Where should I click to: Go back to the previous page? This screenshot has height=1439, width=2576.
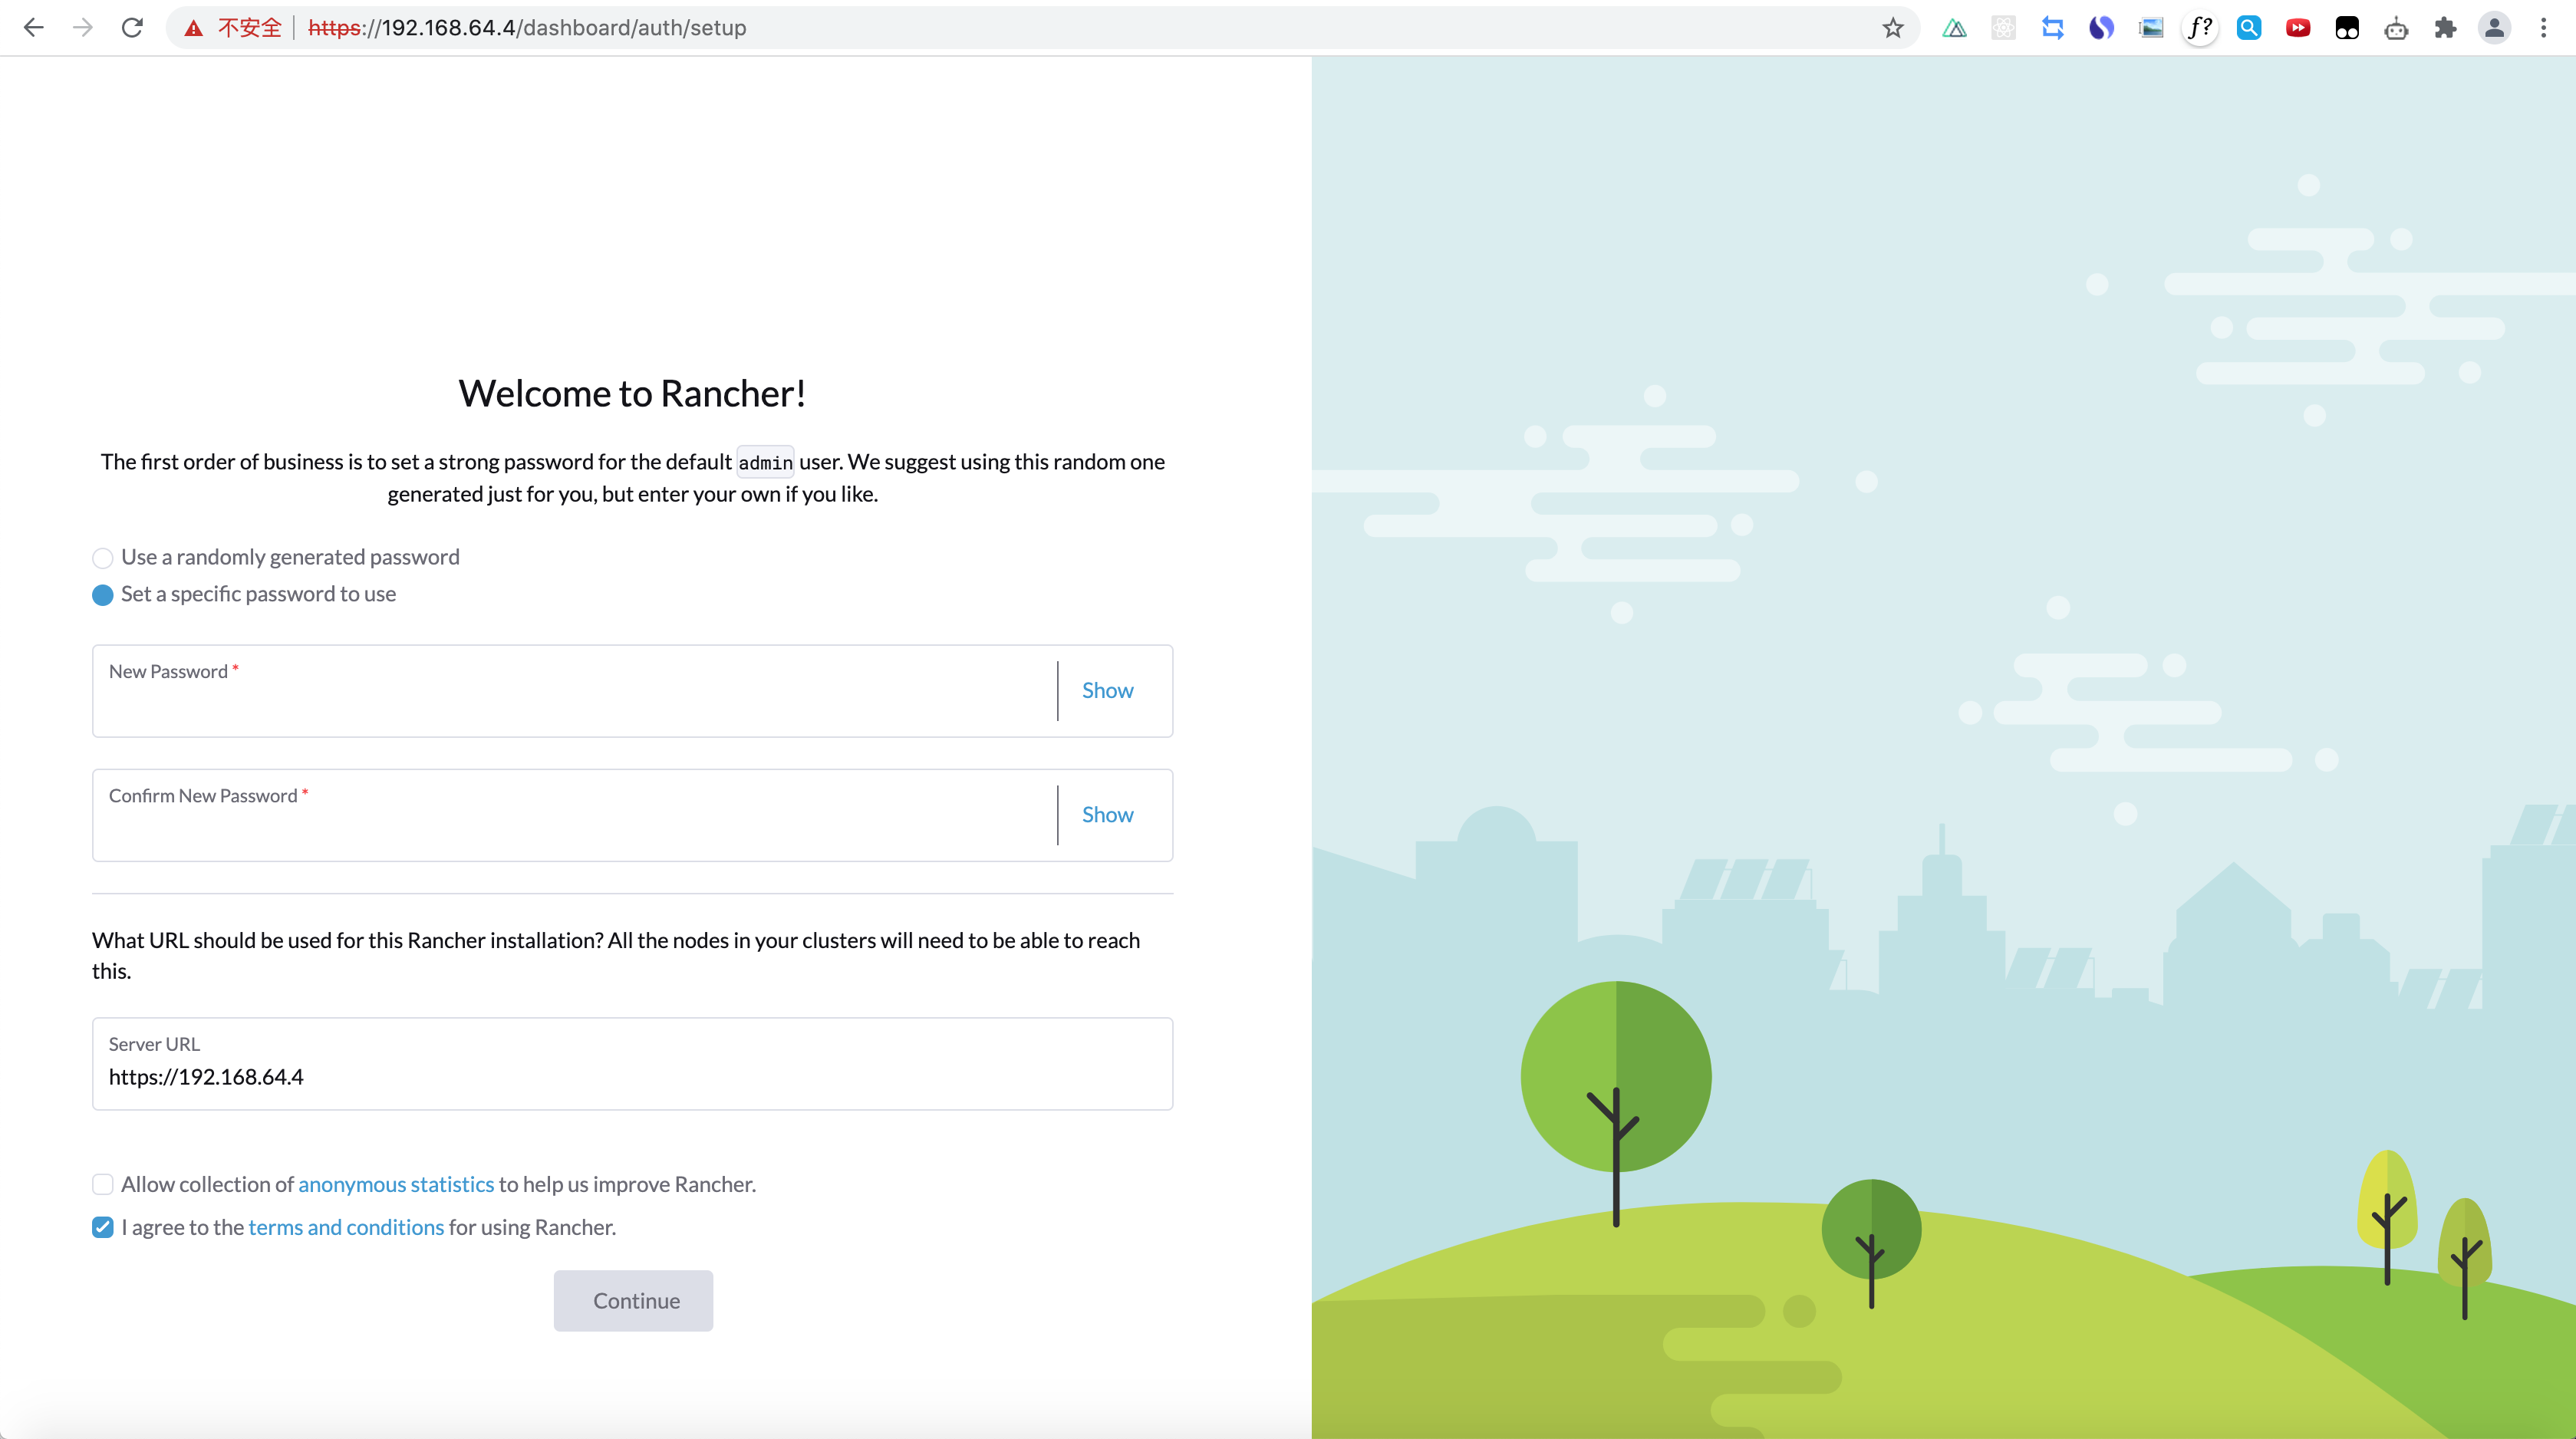34,28
